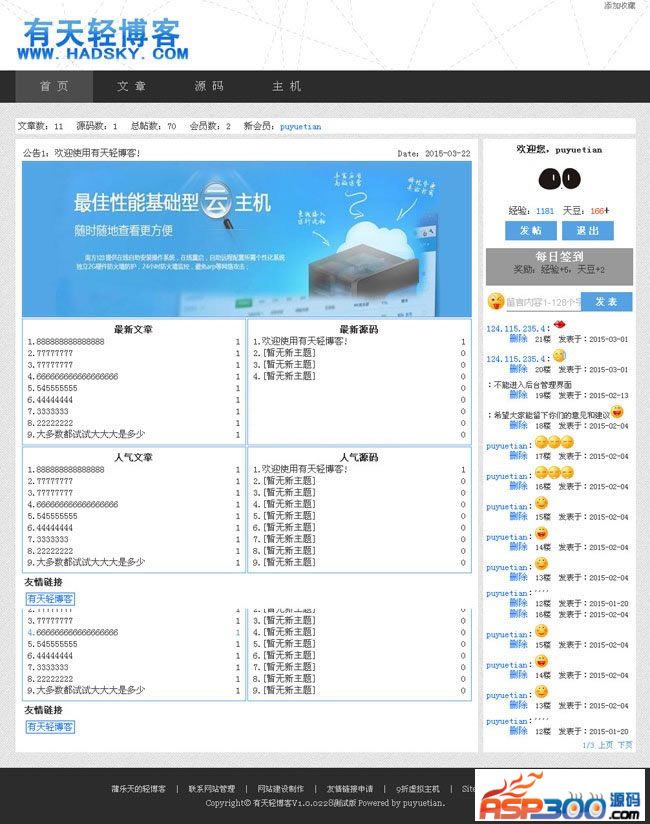Image resolution: width=650 pixels, height=824 pixels.
Task: Click the 会员数: 2 statistic
Action: coord(210,126)
